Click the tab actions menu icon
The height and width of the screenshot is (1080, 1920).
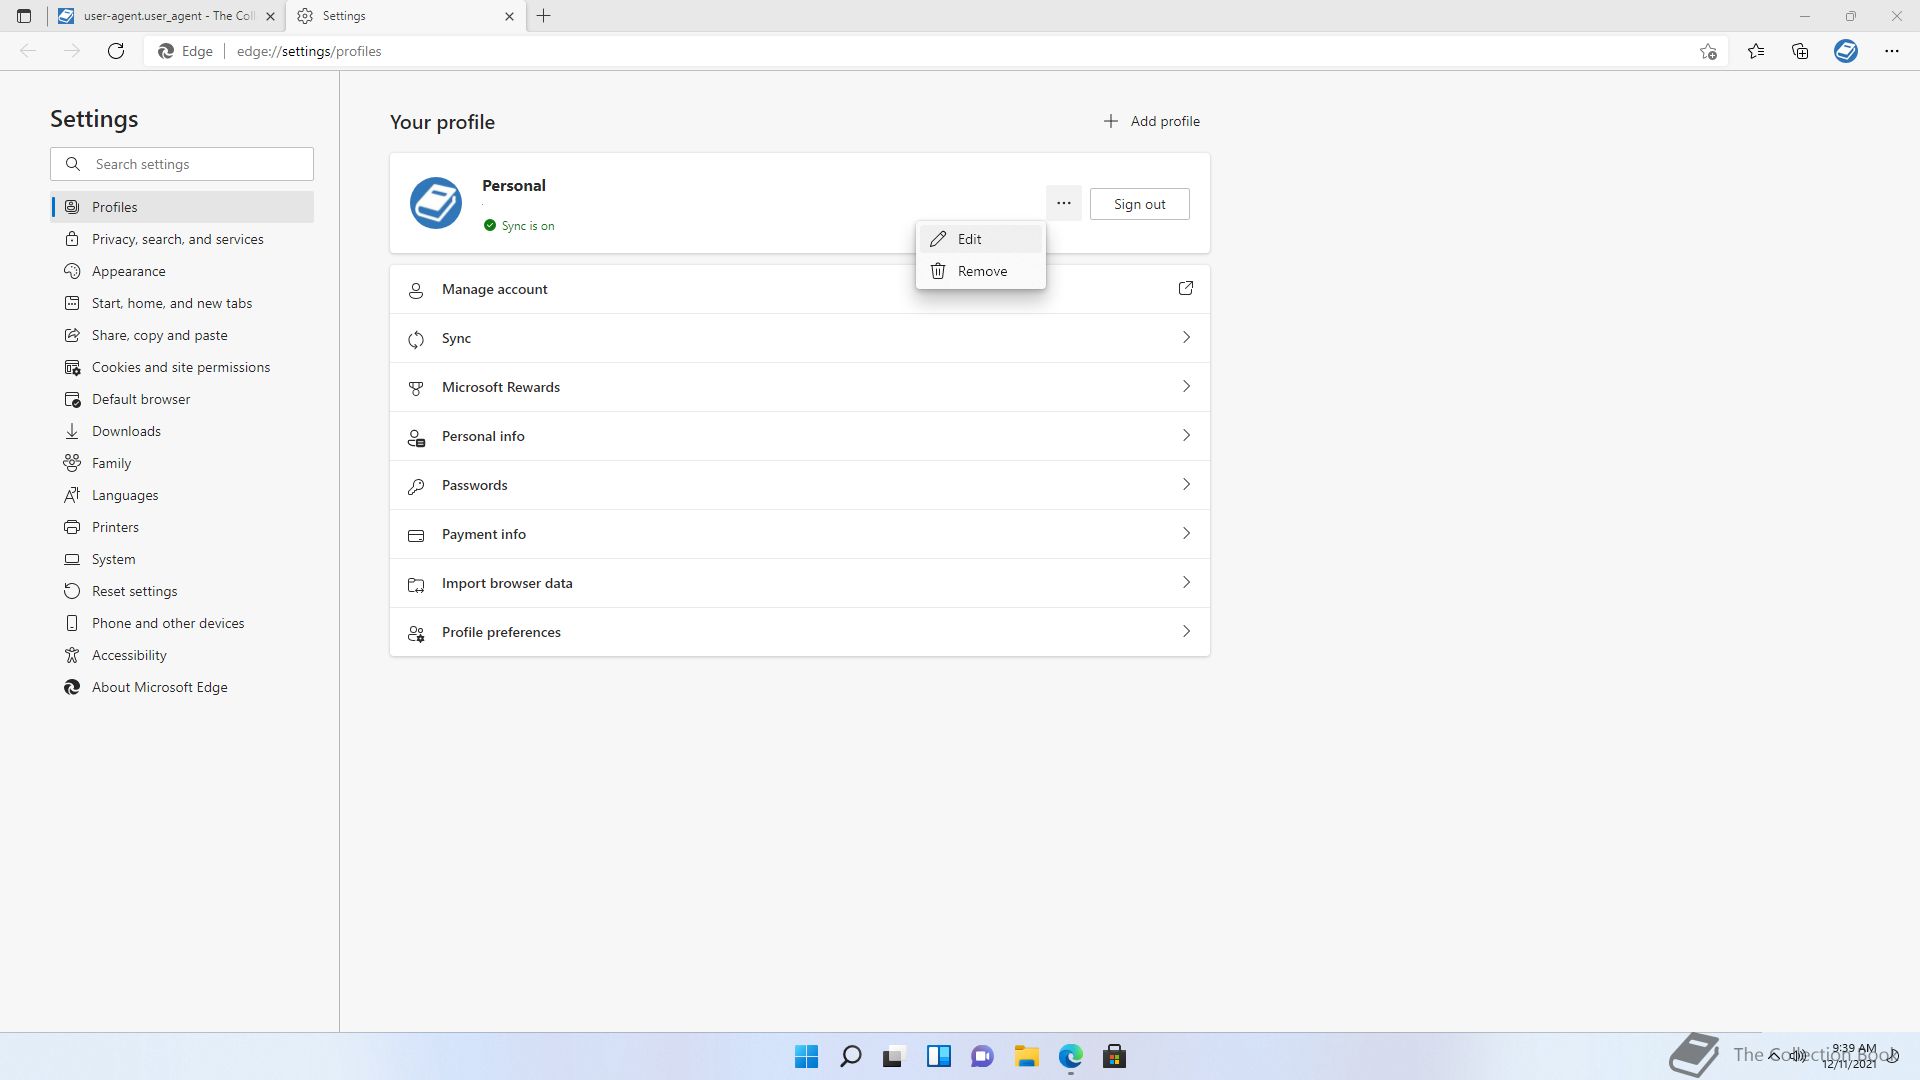24,16
